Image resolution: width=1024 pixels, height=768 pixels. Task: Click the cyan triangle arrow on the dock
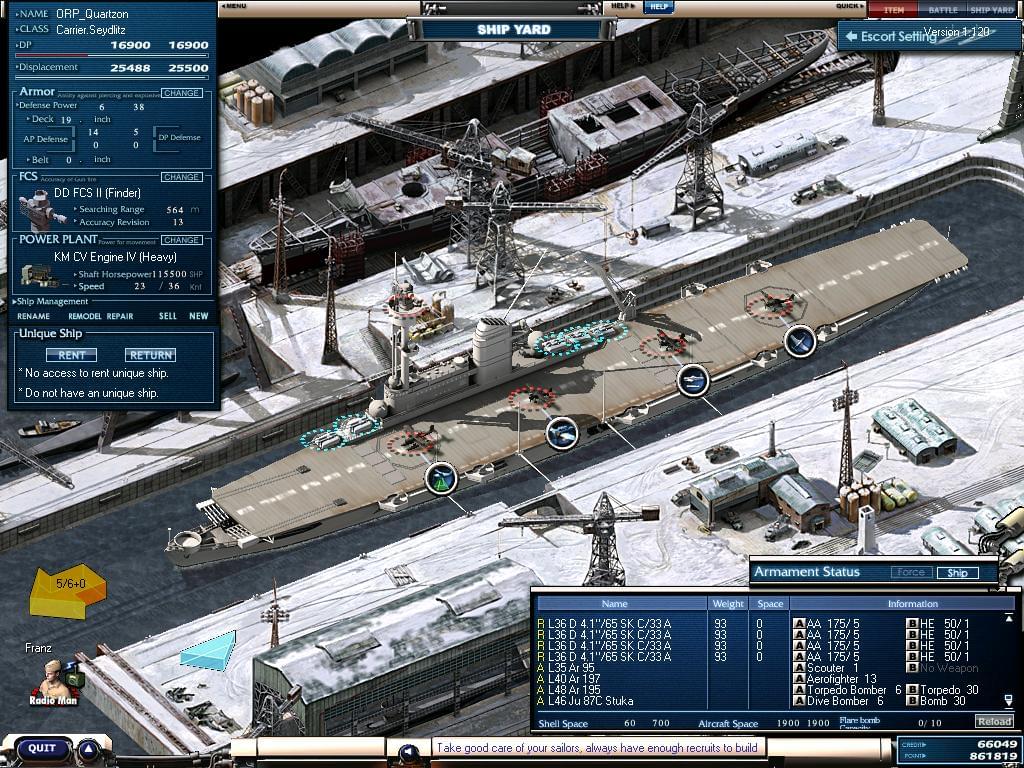[x=210, y=649]
